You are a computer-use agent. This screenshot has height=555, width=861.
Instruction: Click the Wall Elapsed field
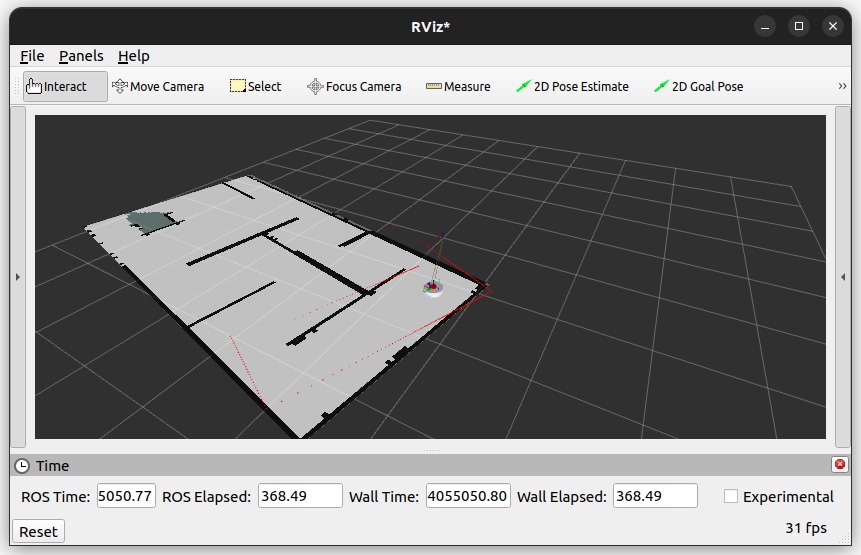[x=655, y=496]
